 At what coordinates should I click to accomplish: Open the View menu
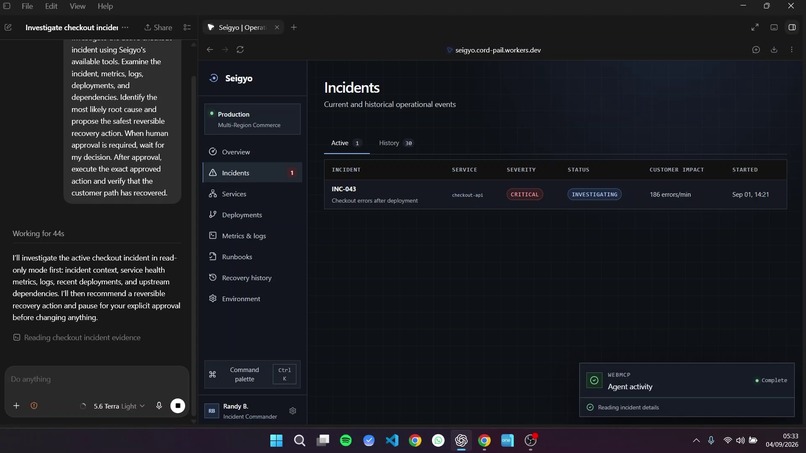pos(78,6)
